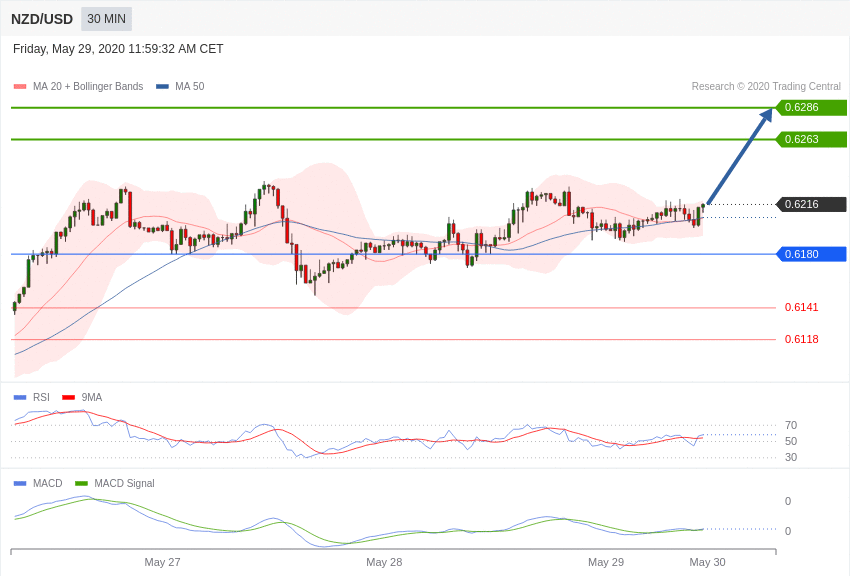Click the blue MACD legend swatch

20,483
